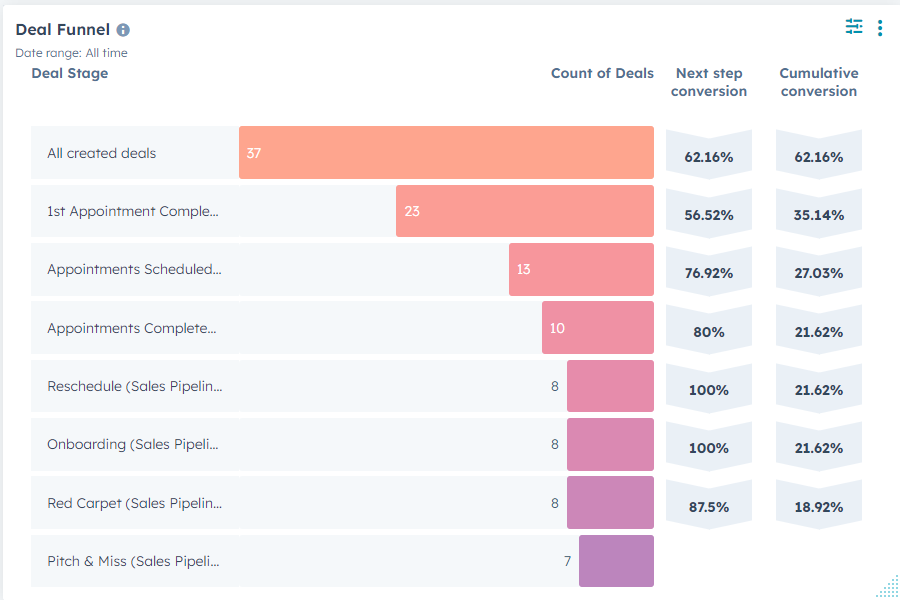Click the 18.92% cumulative conversion chevron

click(819, 503)
